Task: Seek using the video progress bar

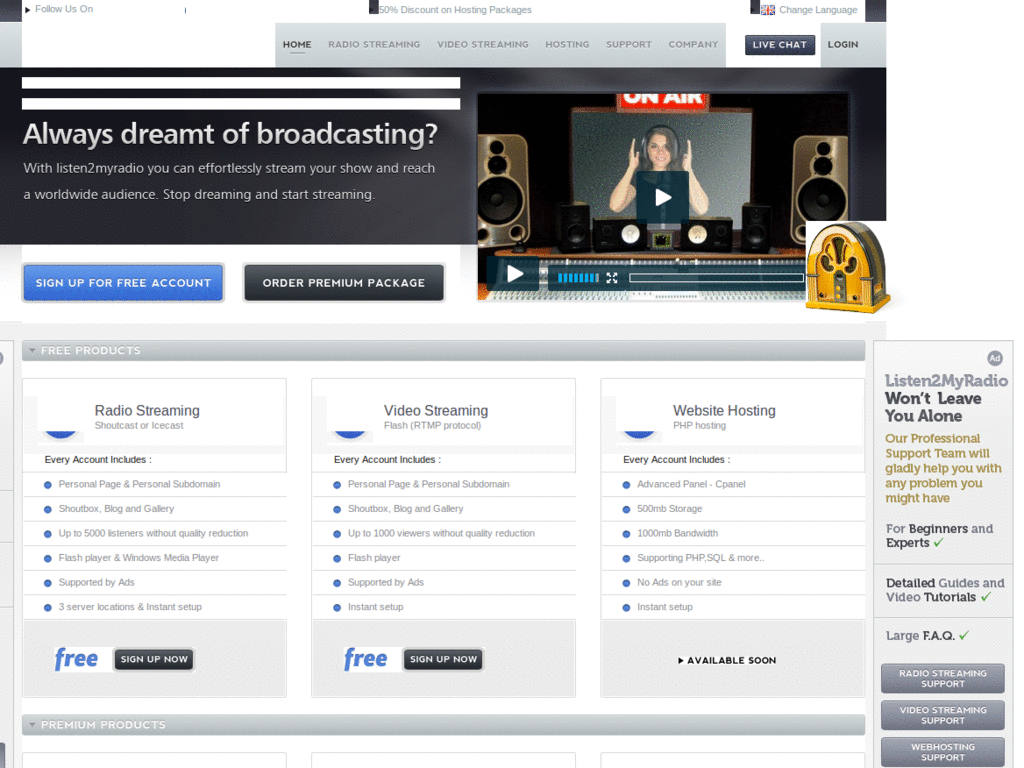Action: tap(716, 278)
